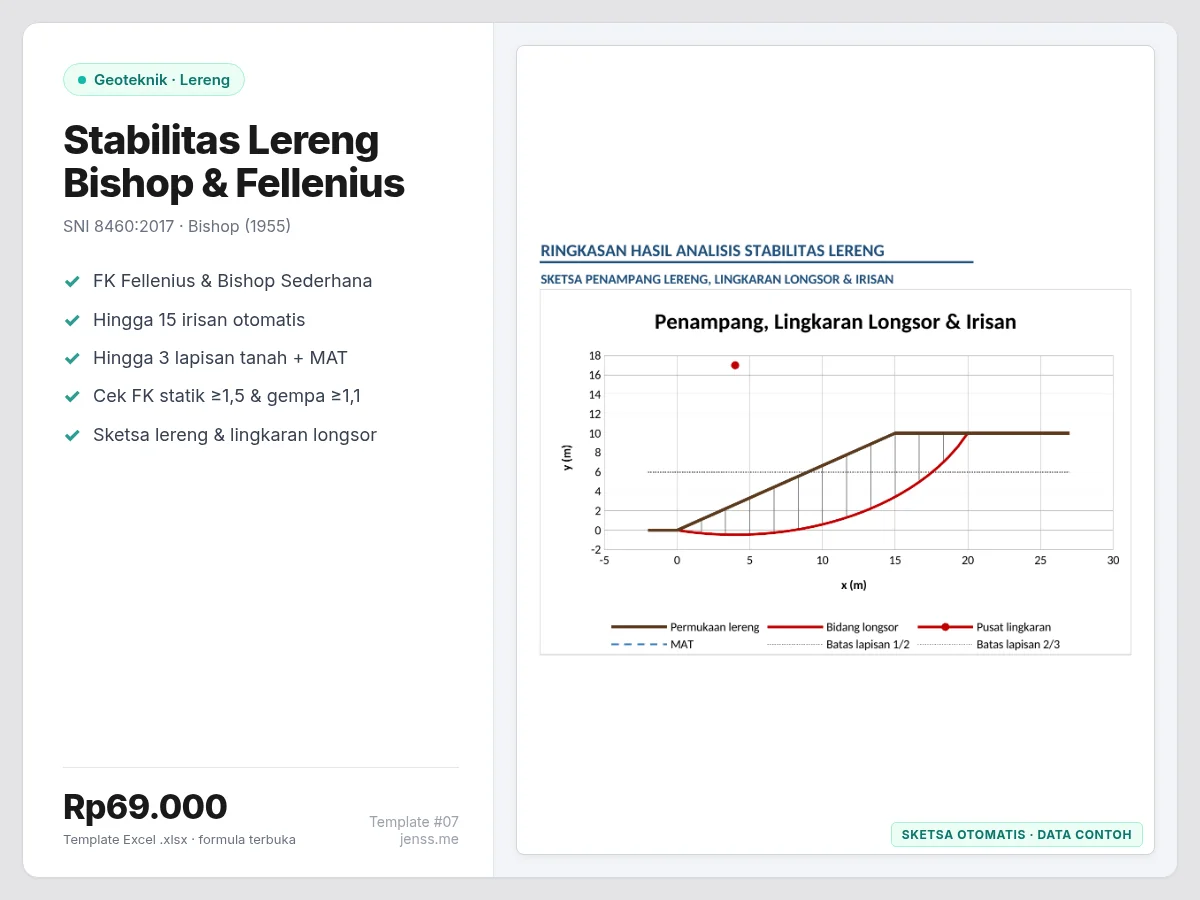Click heading RINGKASAN HASIL ANALISIS STABILITAS LERENG
The height and width of the screenshot is (900, 1200).
click(712, 251)
